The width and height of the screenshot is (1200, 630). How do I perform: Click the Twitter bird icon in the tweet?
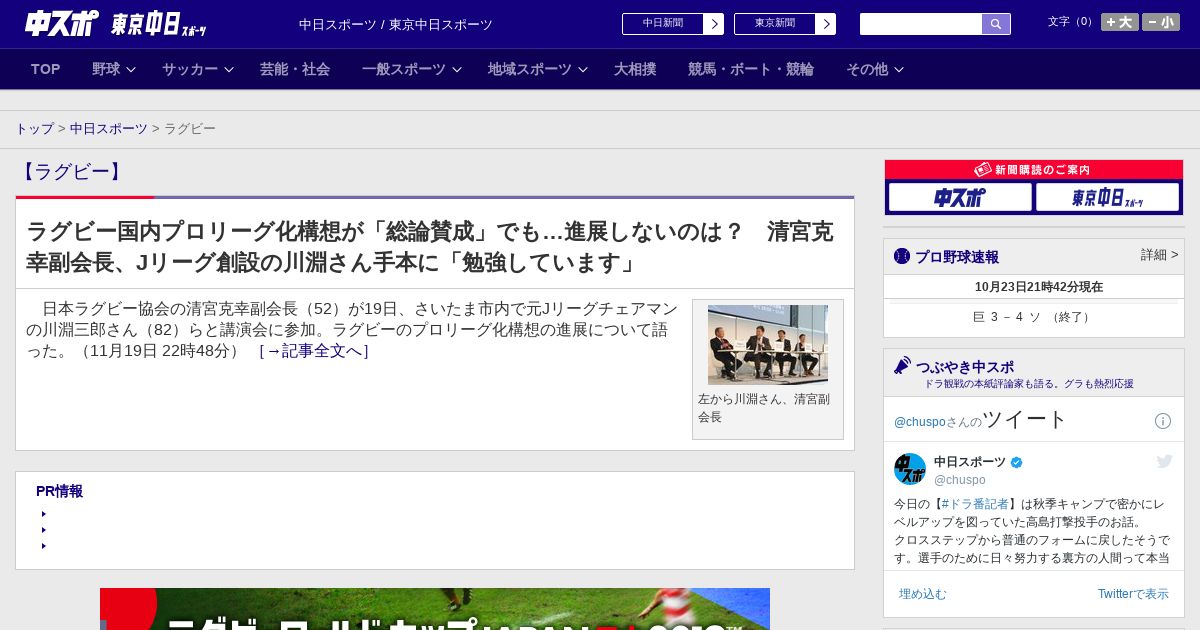coord(1164,461)
